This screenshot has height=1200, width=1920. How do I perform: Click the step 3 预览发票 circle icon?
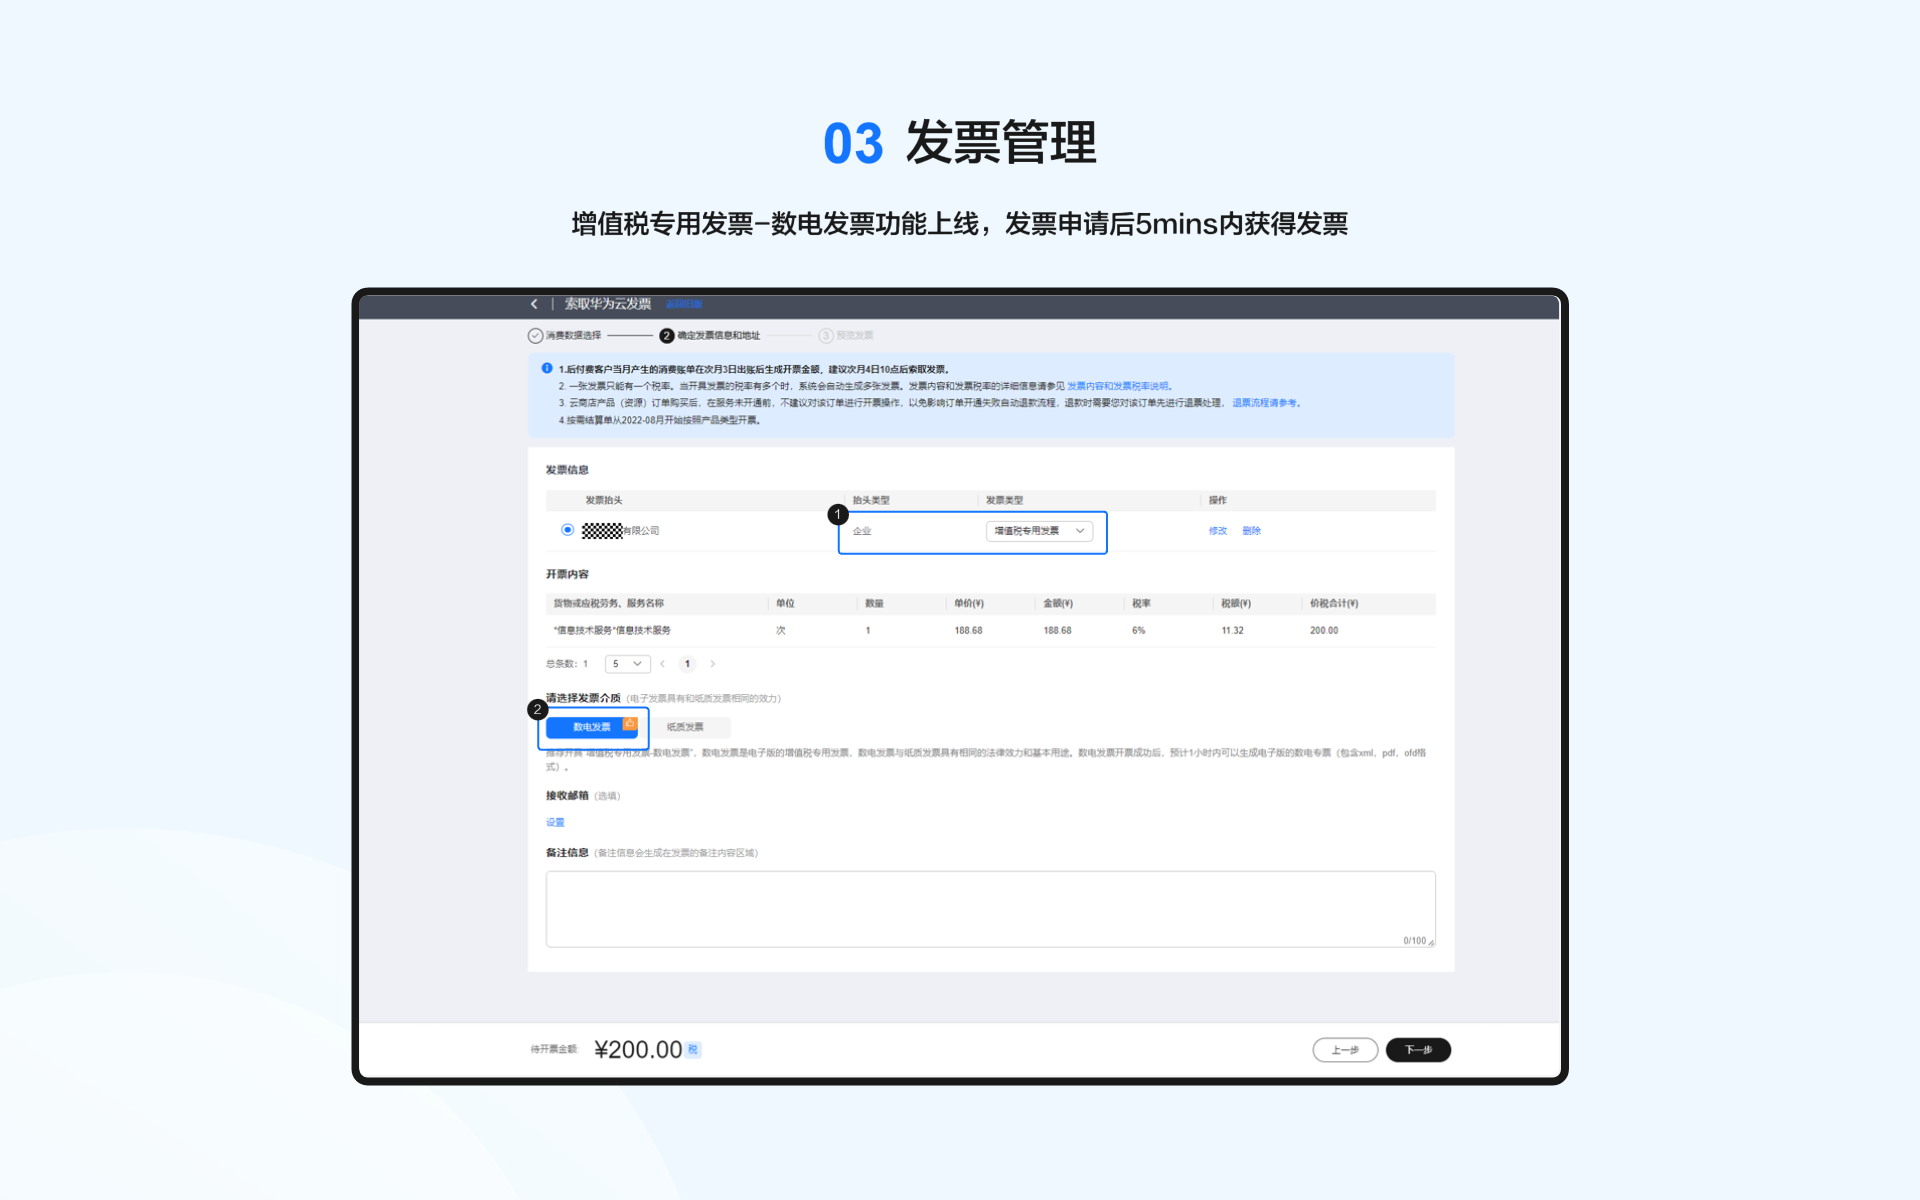826,335
